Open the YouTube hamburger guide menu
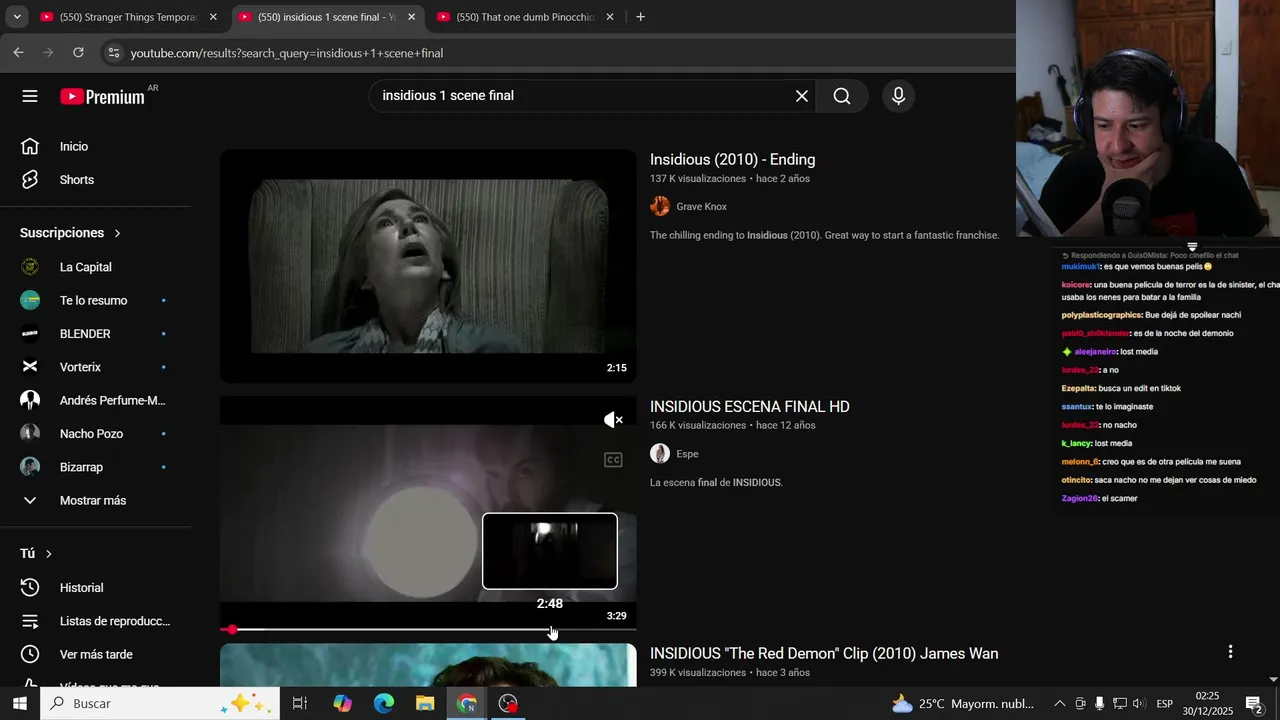This screenshot has width=1280, height=720. 30,96
